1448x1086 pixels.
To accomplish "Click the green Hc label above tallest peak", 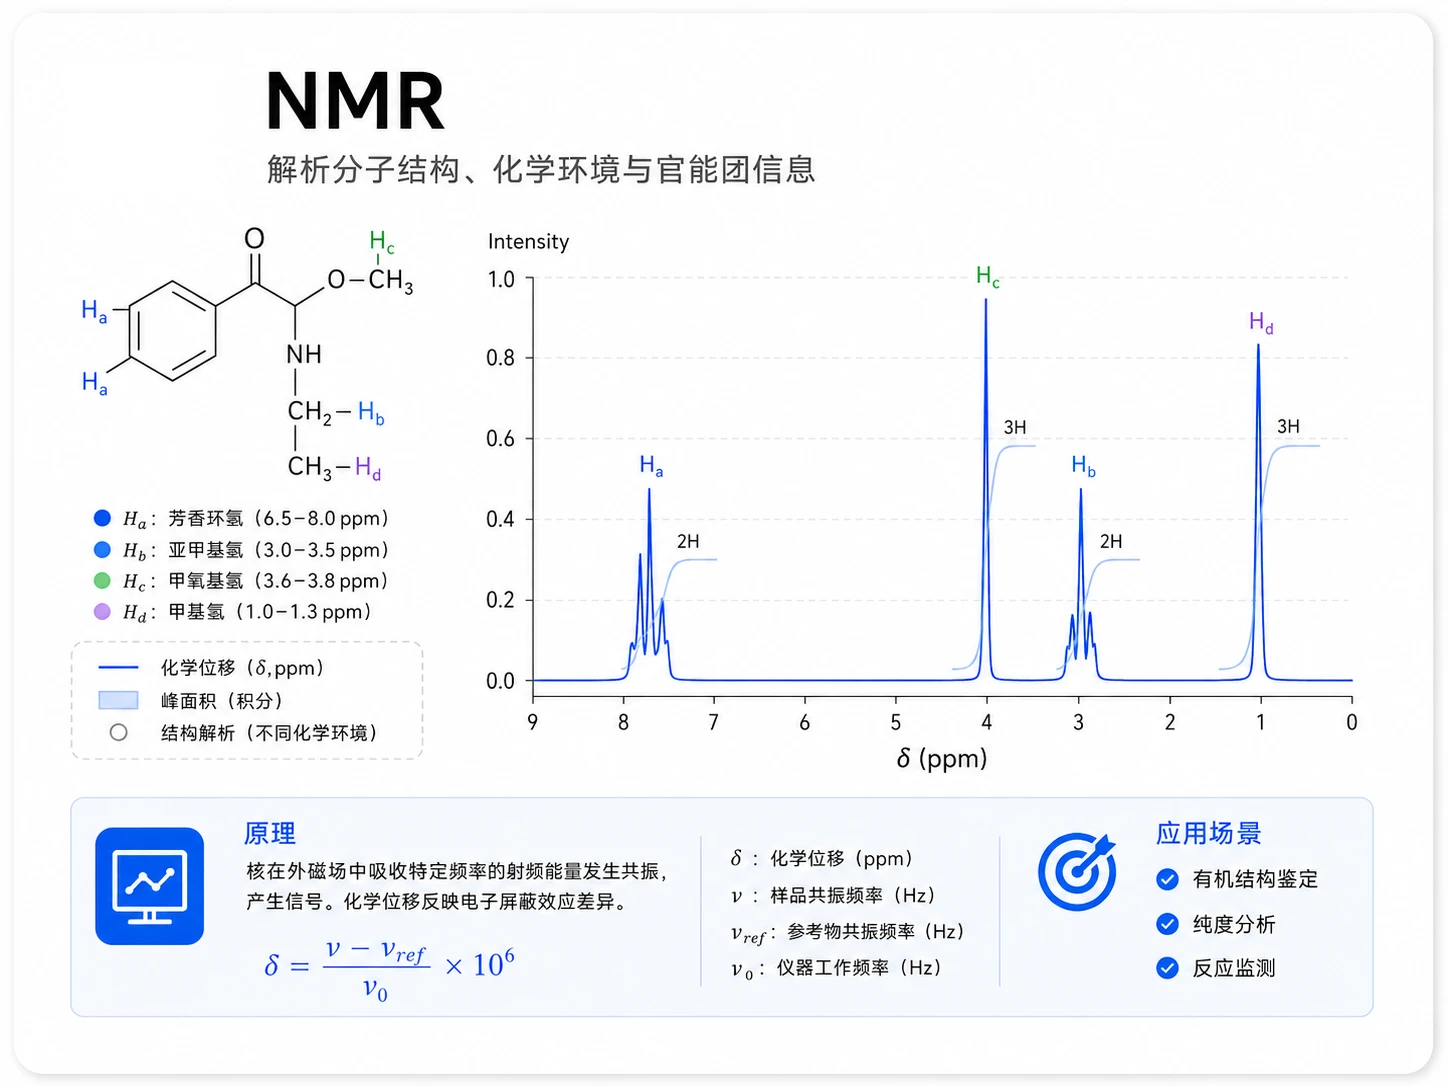I will 988,277.
